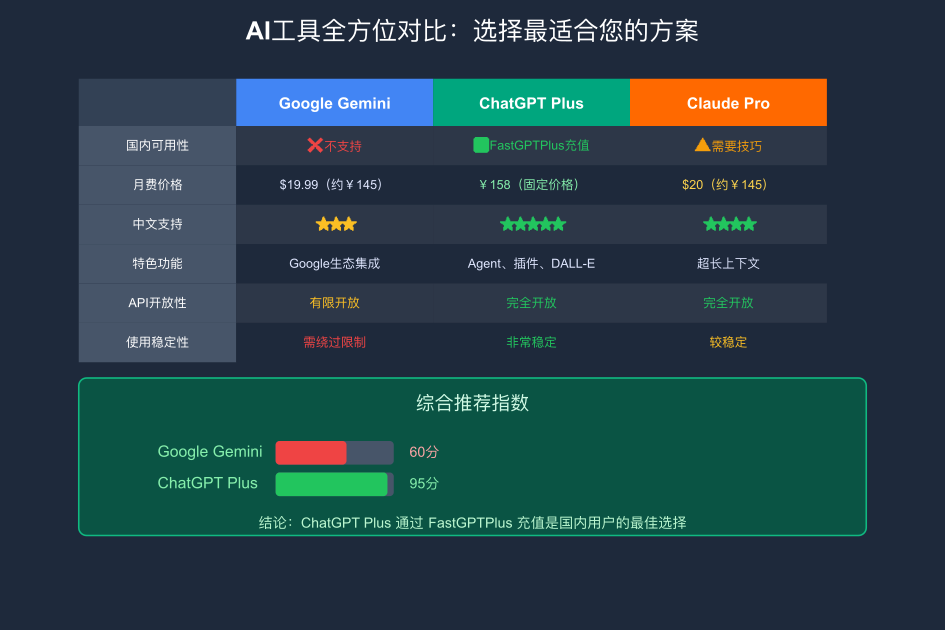The height and width of the screenshot is (630, 945).
Task: Click the ChatGPT Plus 95分 green progress bar
Action: pyautogui.click(x=331, y=484)
